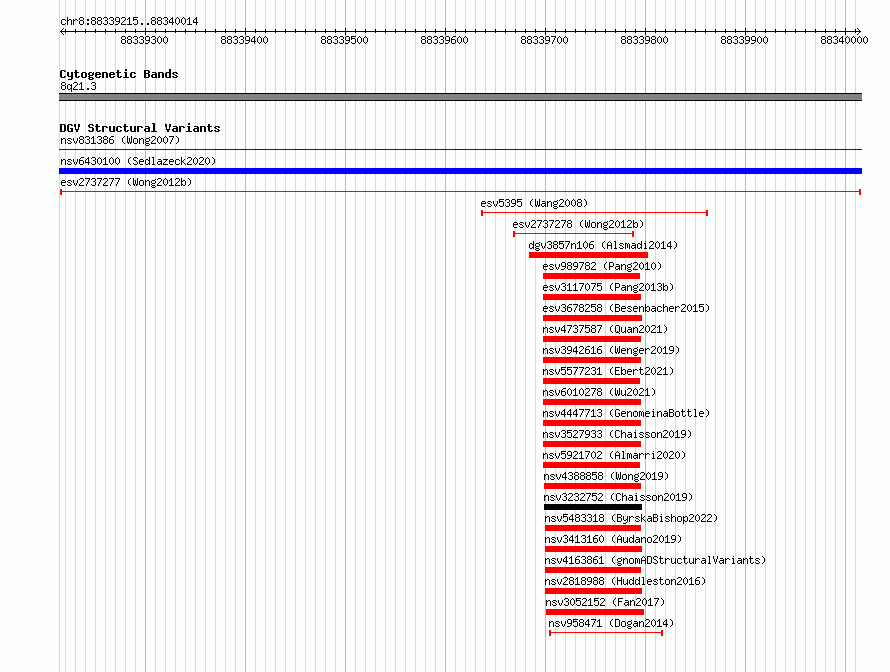Viewport: 890px width, 672px height.
Task: Click the nsv5577231 red bar
Action: [591, 381]
